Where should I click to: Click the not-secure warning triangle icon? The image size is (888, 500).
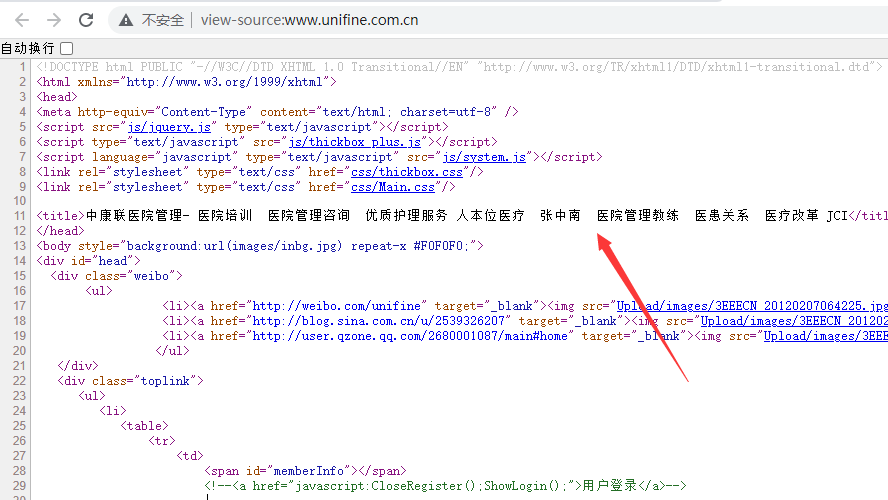pyautogui.click(x=126, y=20)
